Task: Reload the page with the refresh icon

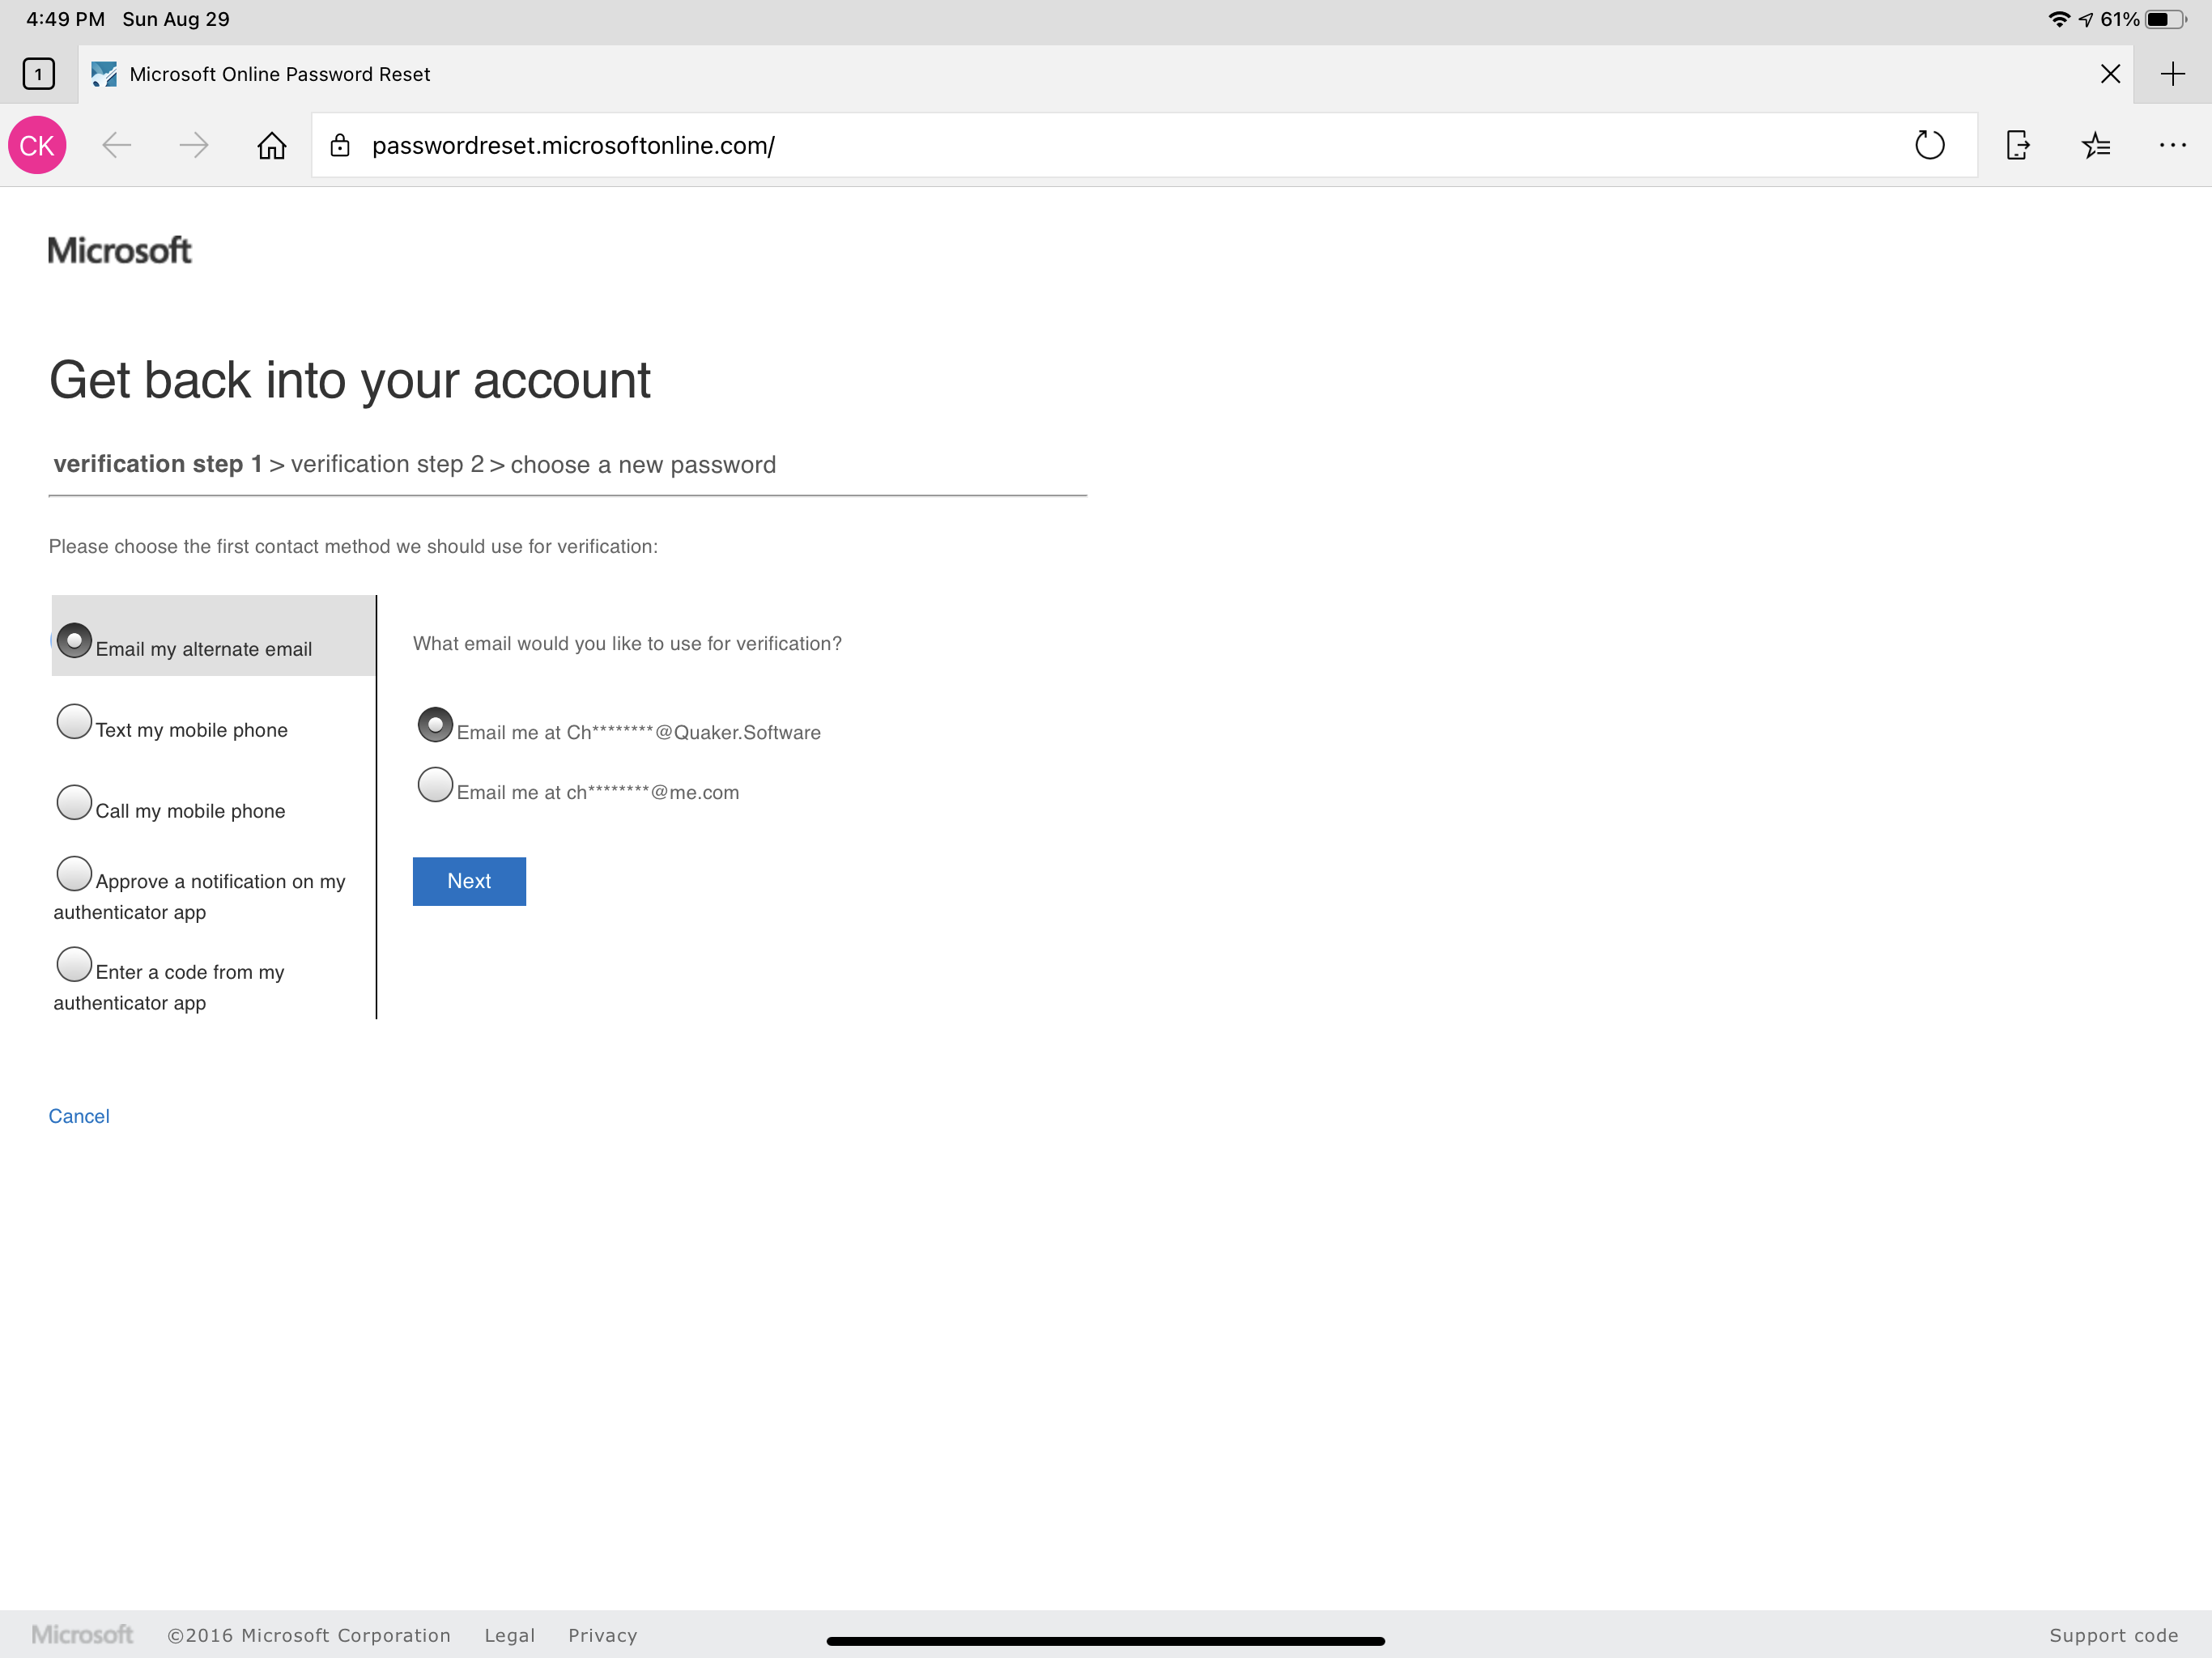Action: coord(1929,146)
